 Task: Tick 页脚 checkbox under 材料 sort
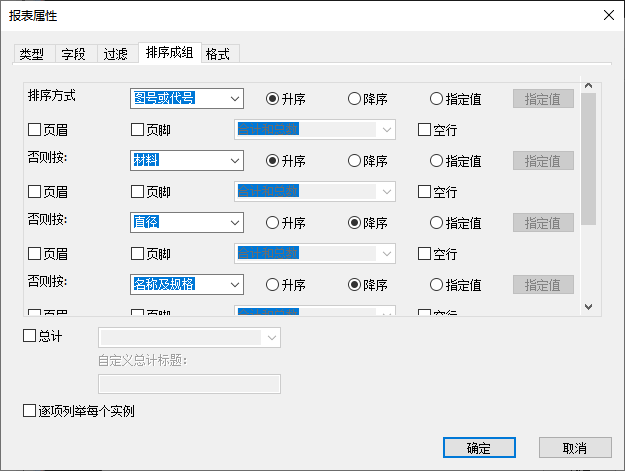tap(138, 192)
